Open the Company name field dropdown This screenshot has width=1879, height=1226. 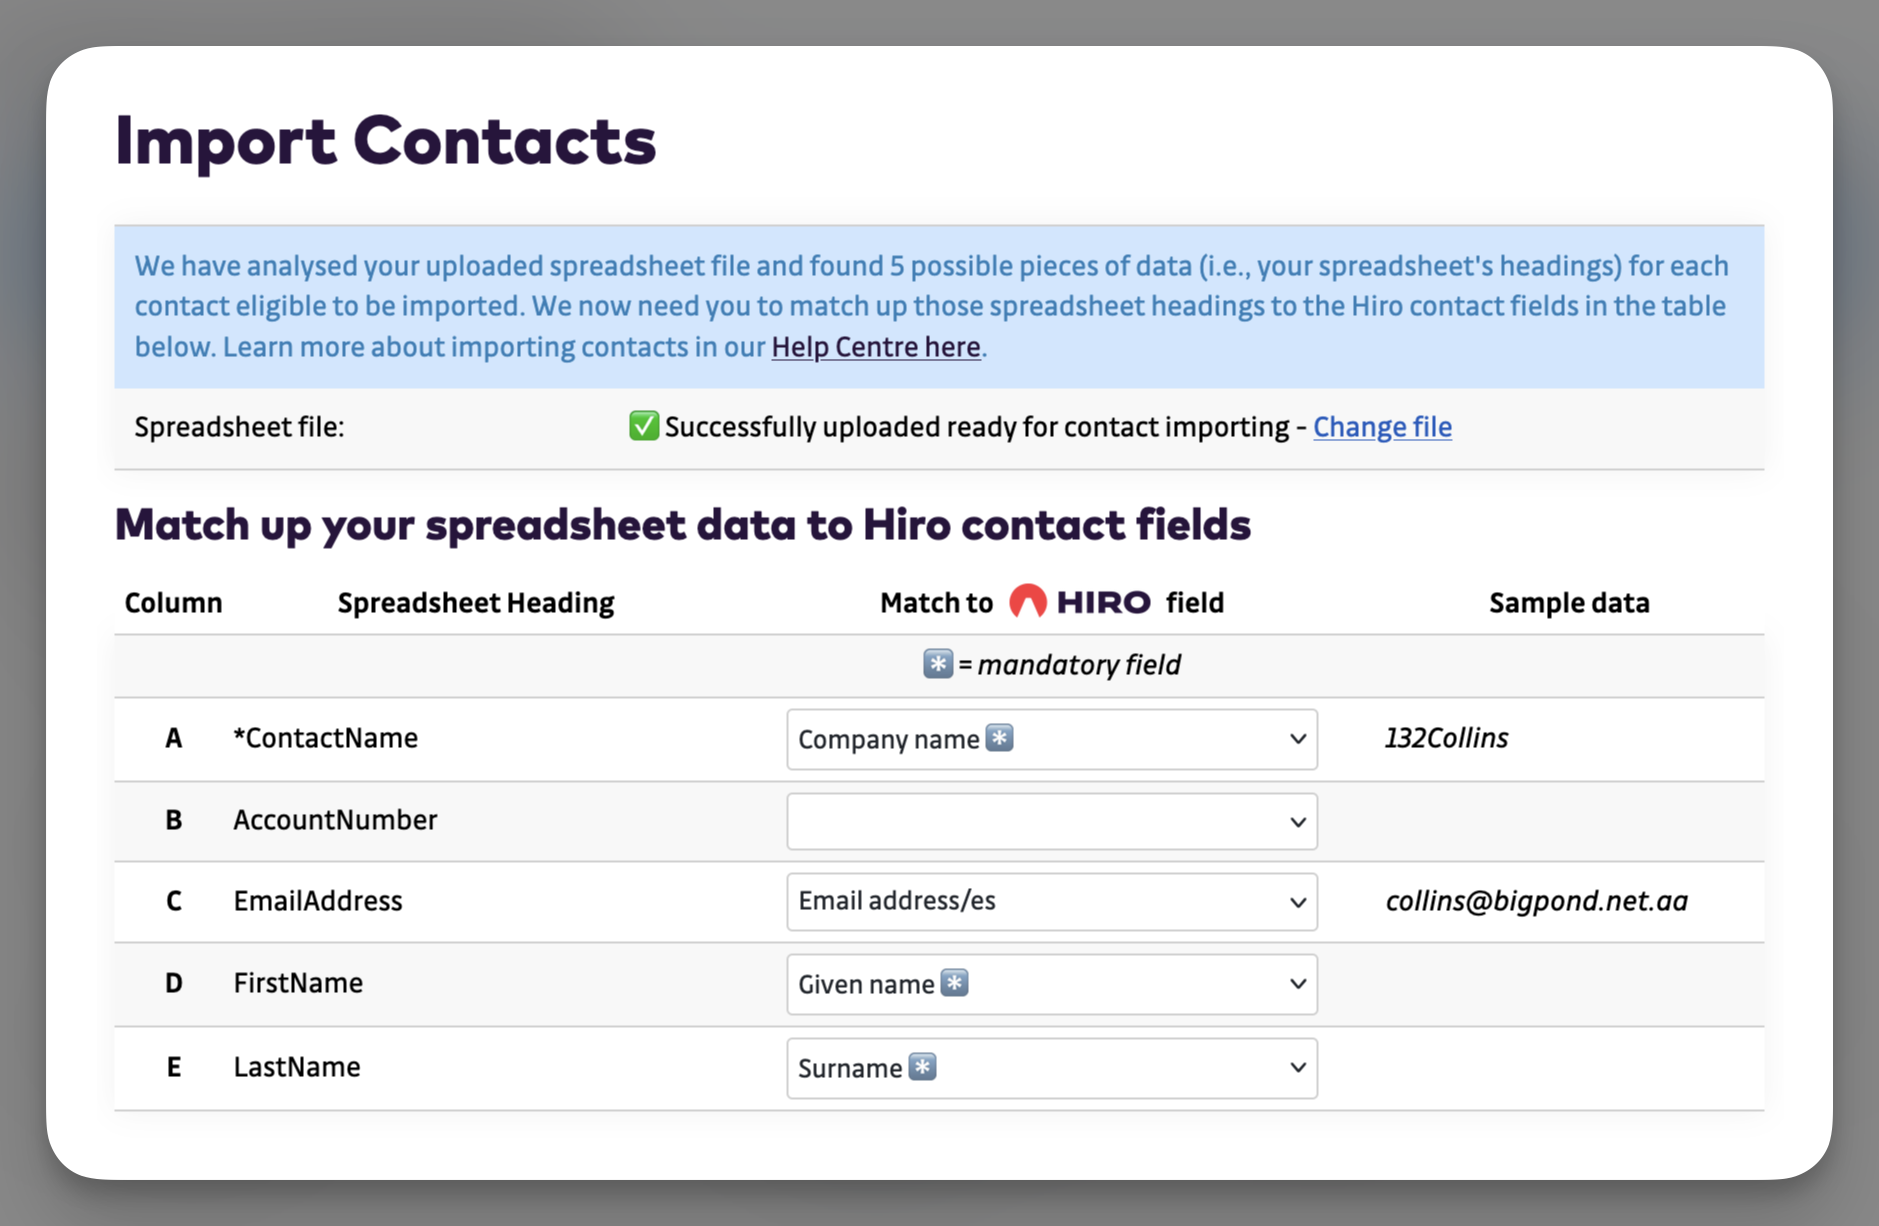pyautogui.click(x=1051, y=739)
